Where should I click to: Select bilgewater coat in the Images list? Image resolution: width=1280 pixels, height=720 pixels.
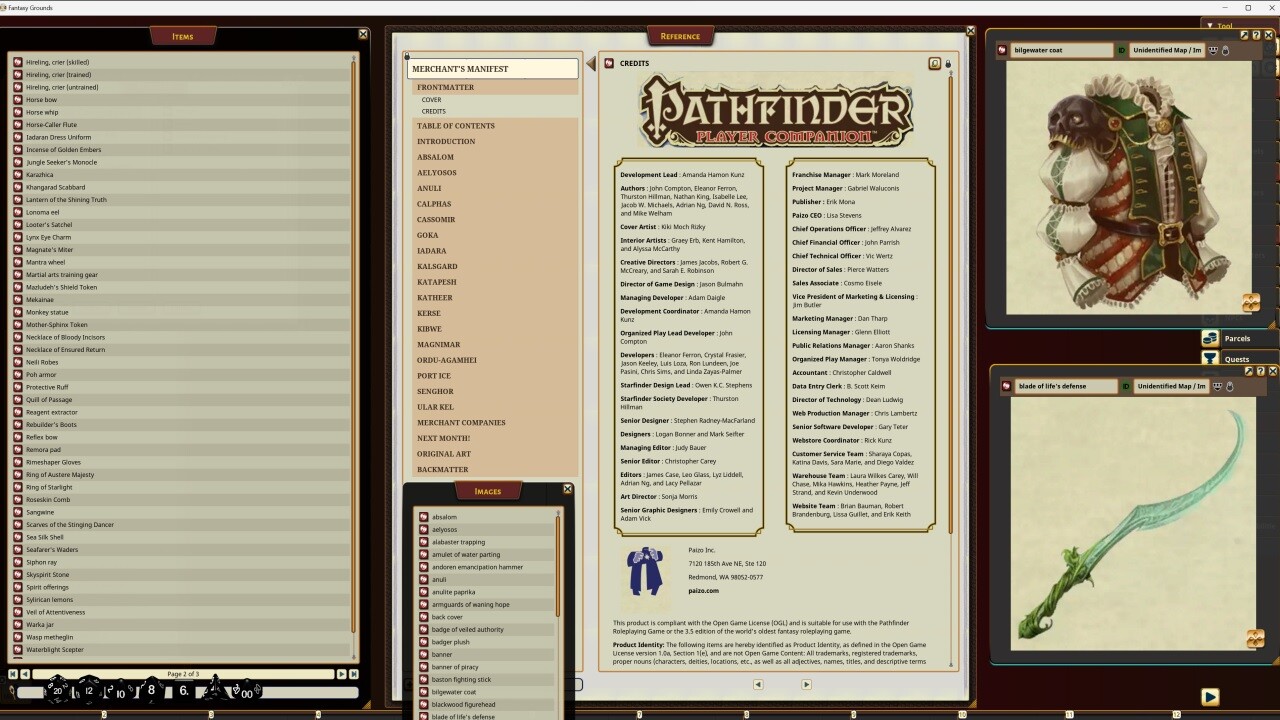tap(455, 691)
